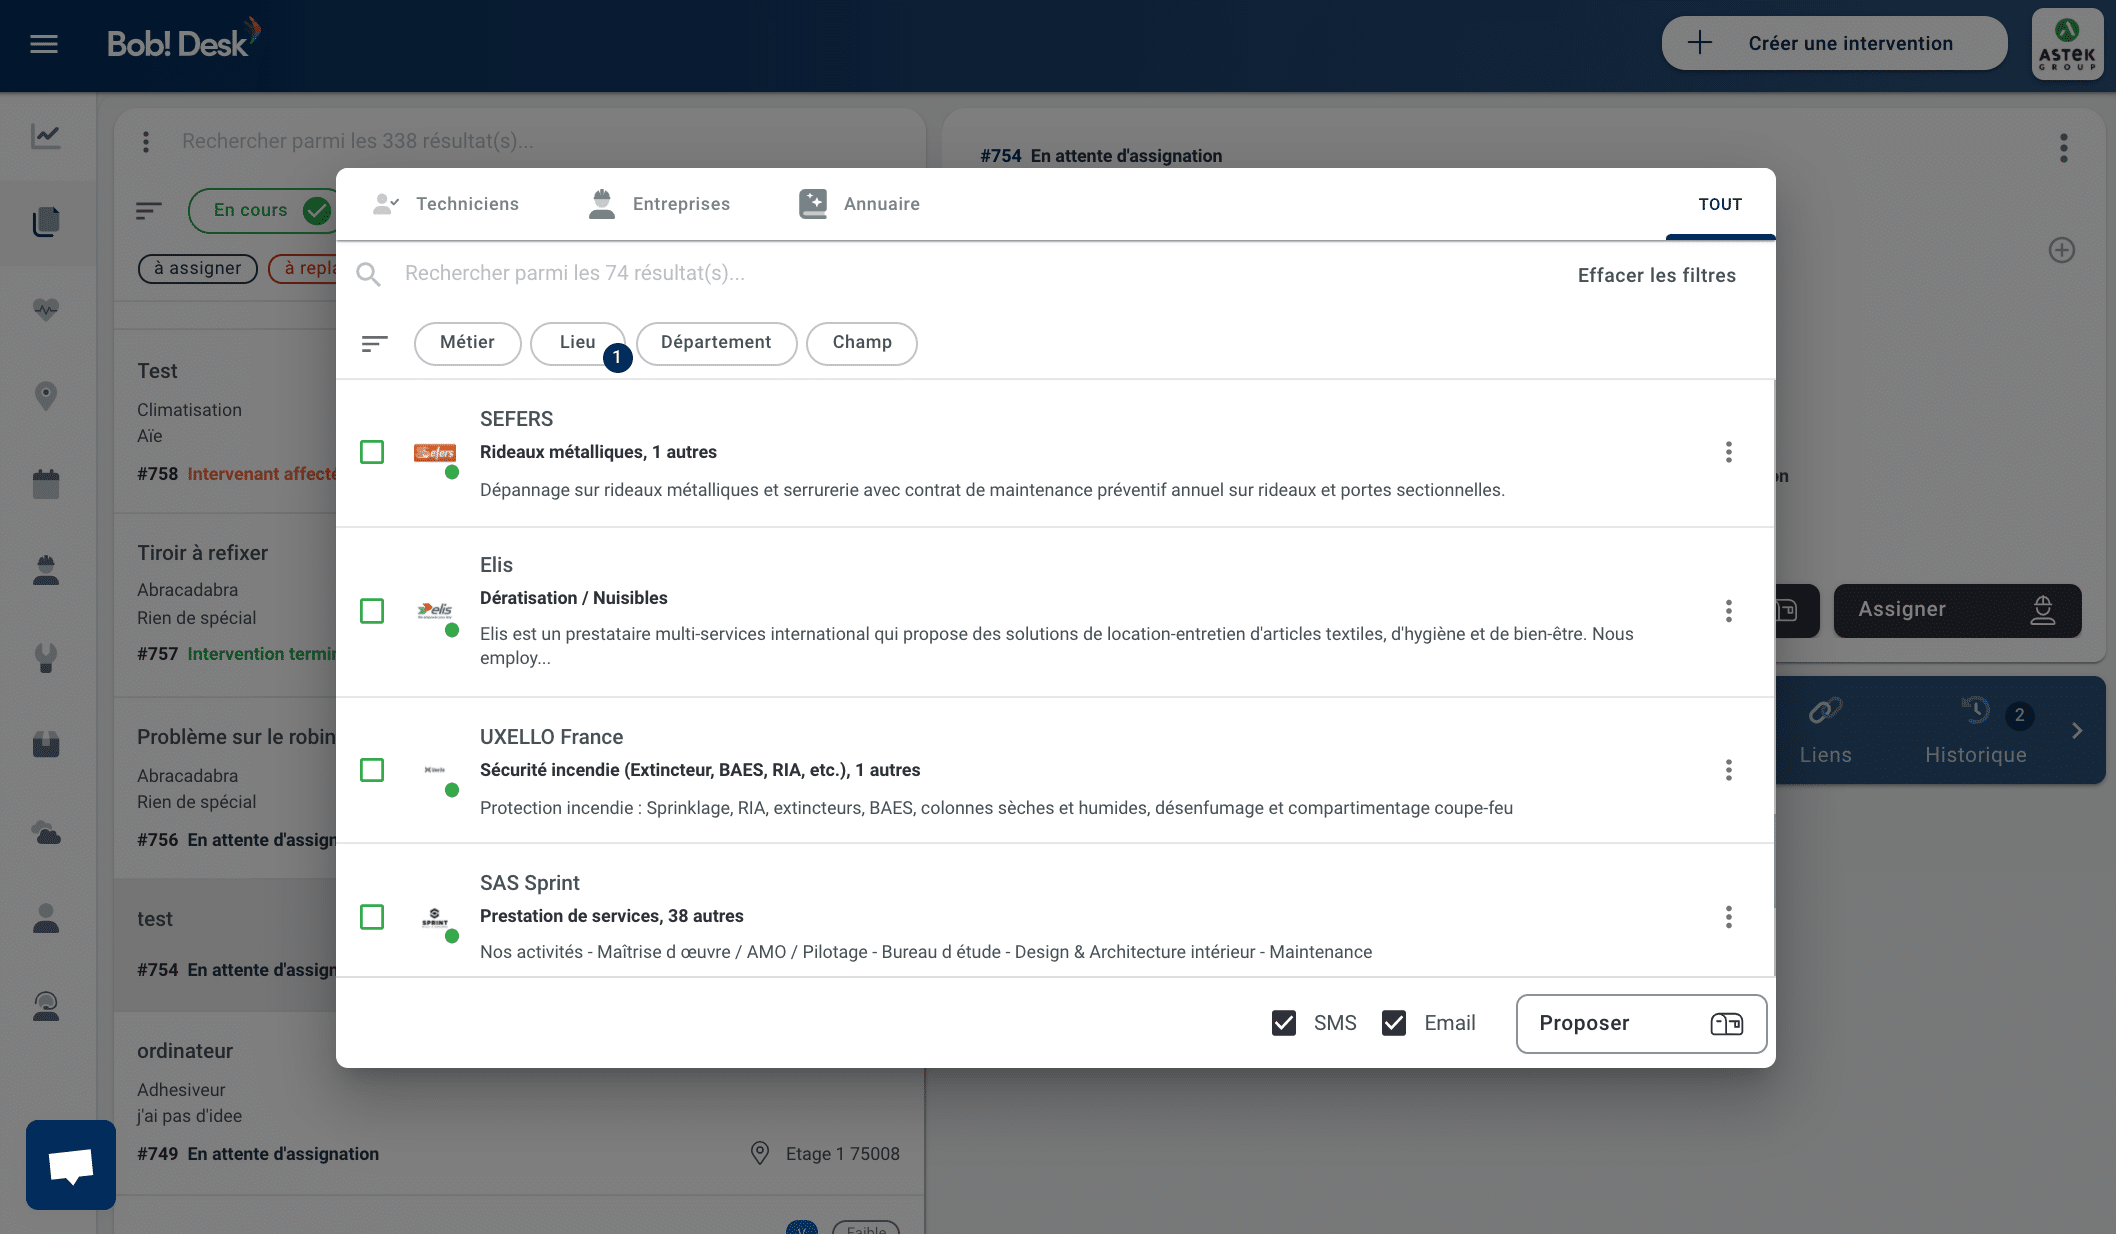Open the Historique tab

tap(1976, 731)
